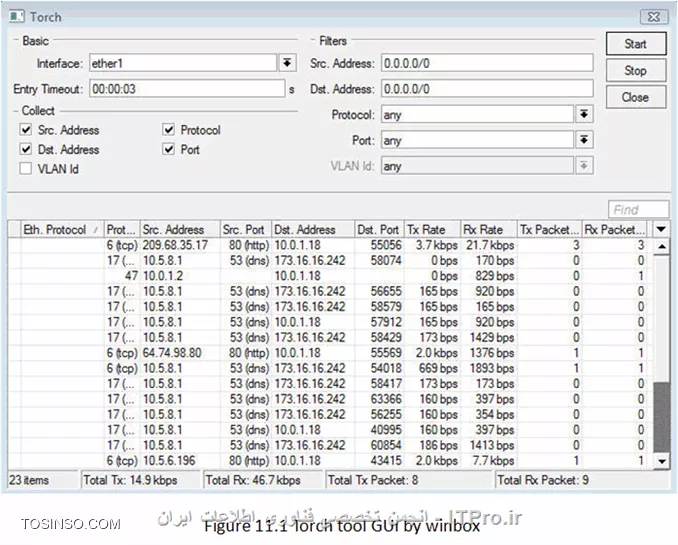Screen dimensions: 678x545
Task: Select the row with source 10.0.1.2
Action: click(x=330, y=276)
